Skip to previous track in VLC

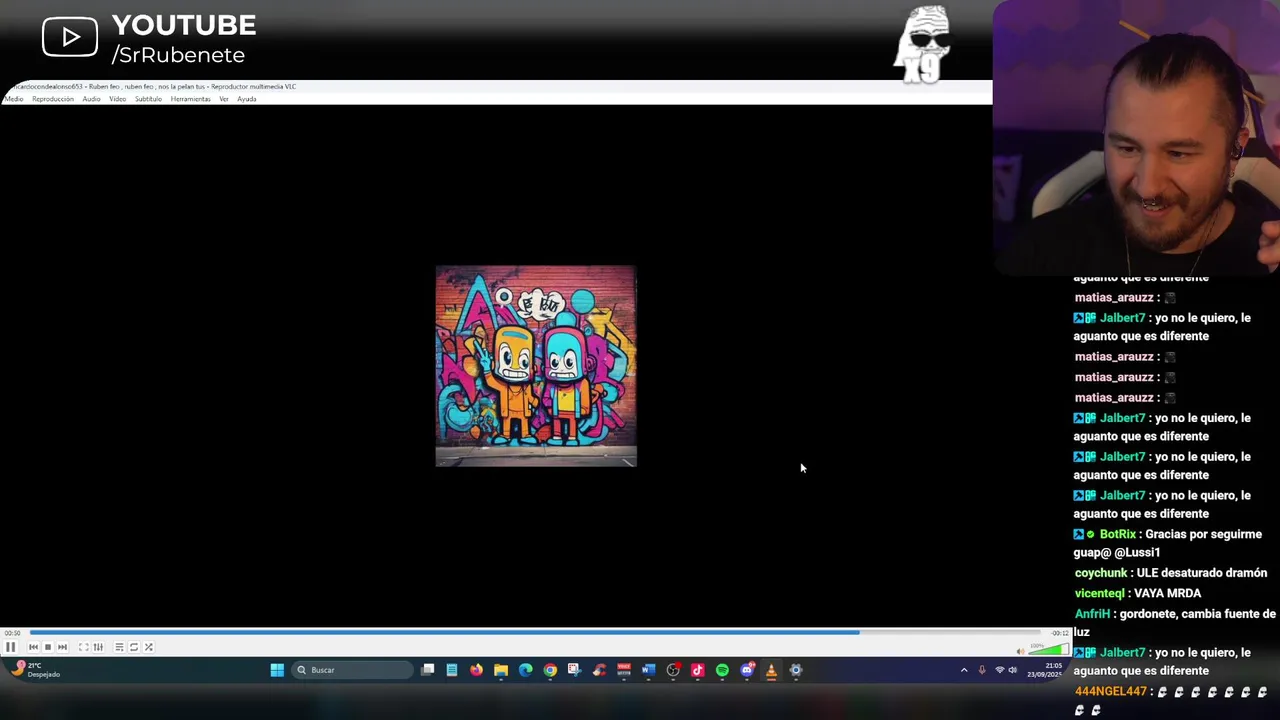(x=33, y=647)
